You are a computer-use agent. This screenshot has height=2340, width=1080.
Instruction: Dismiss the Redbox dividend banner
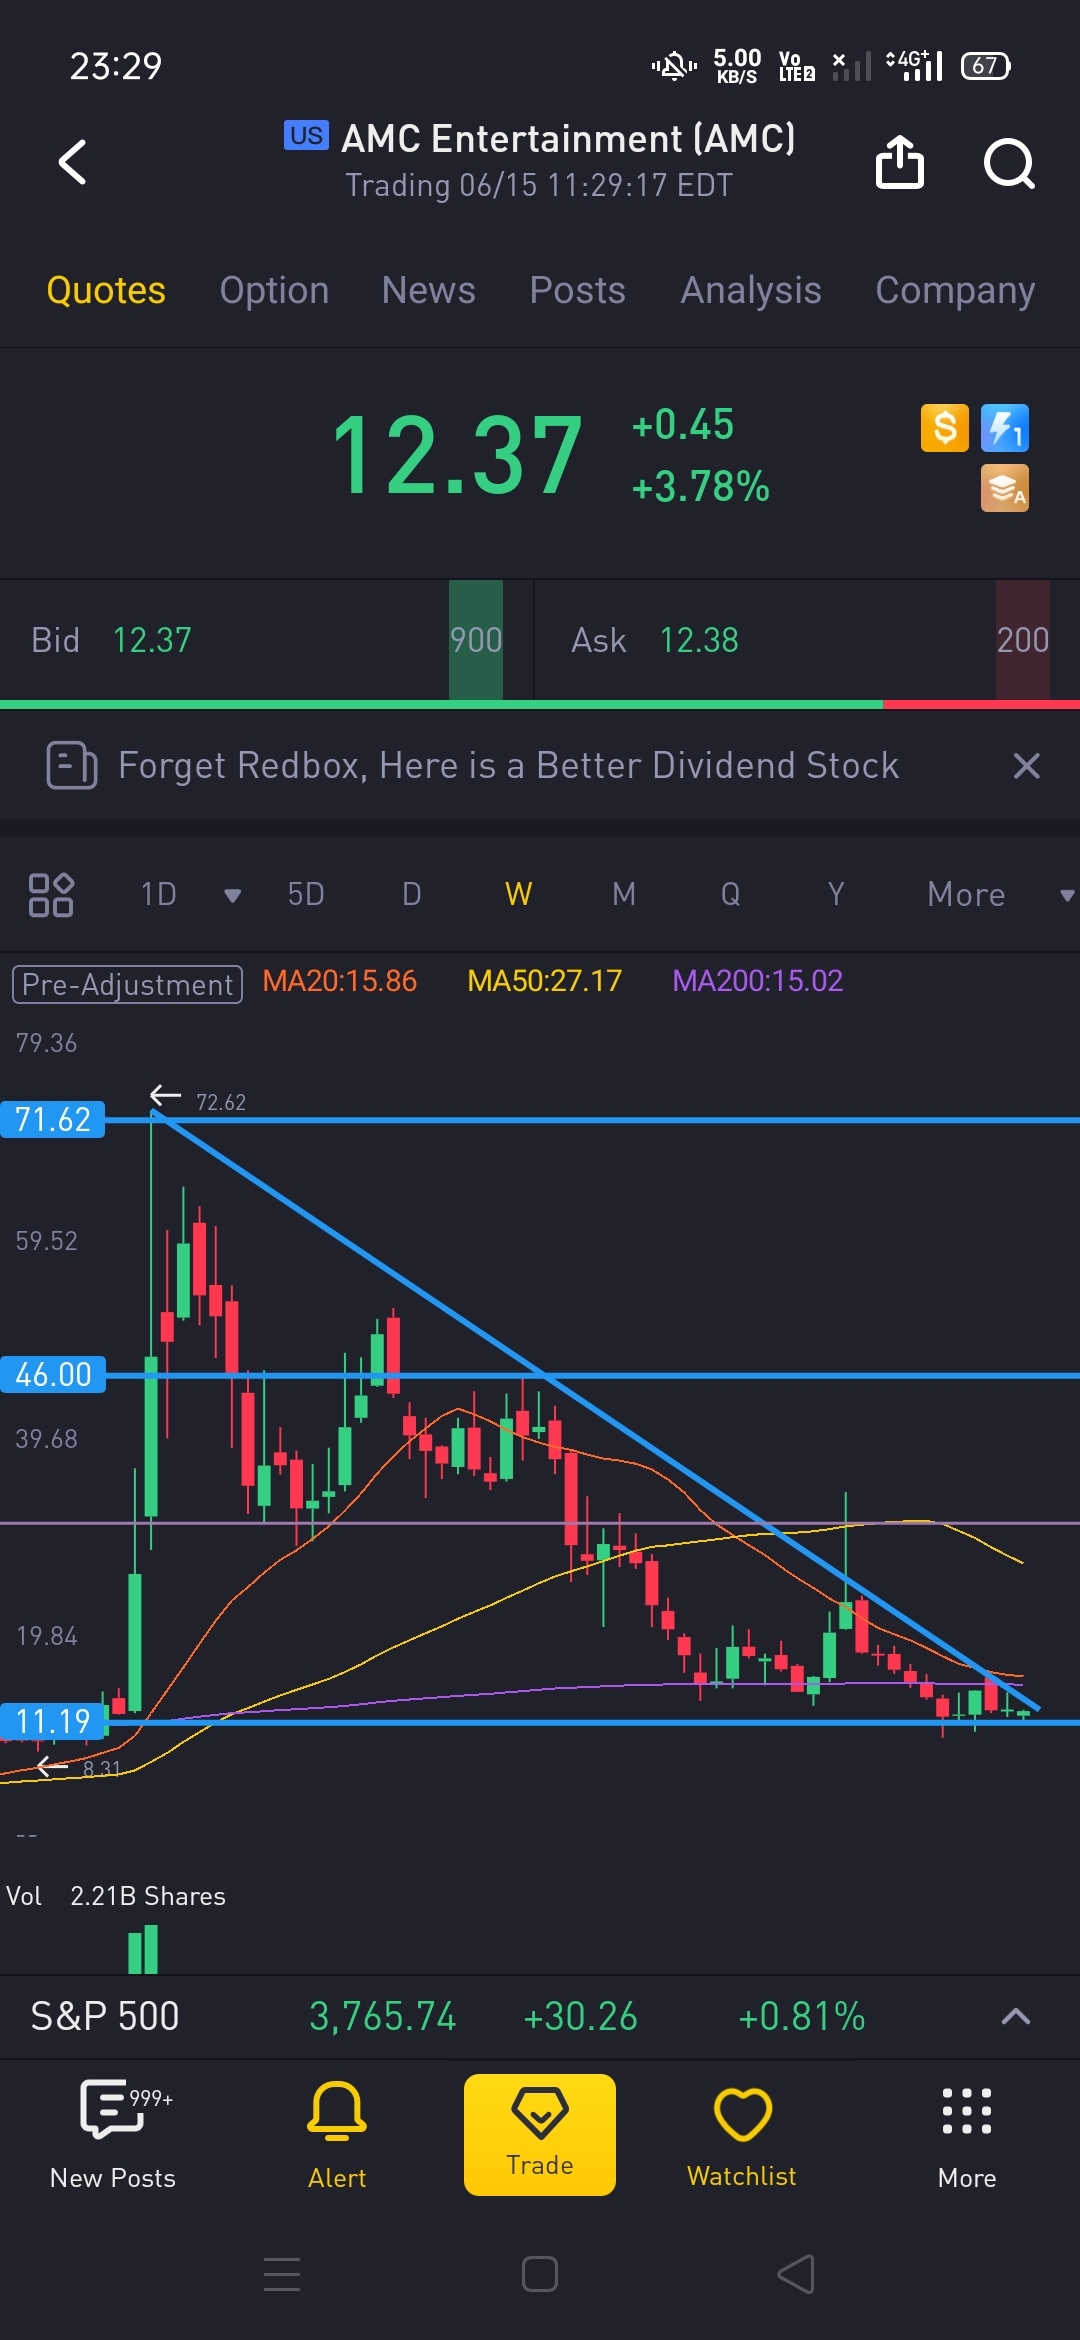[1027, 766]
